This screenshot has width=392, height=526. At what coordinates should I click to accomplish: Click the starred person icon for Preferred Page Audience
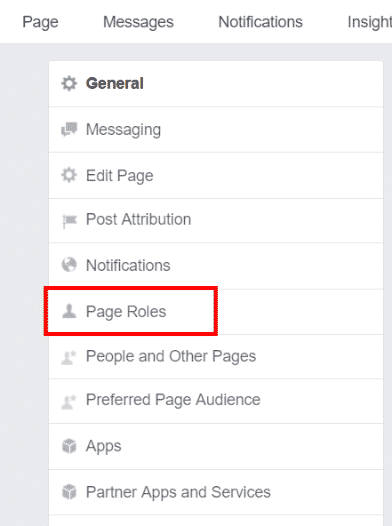[69, 402]
